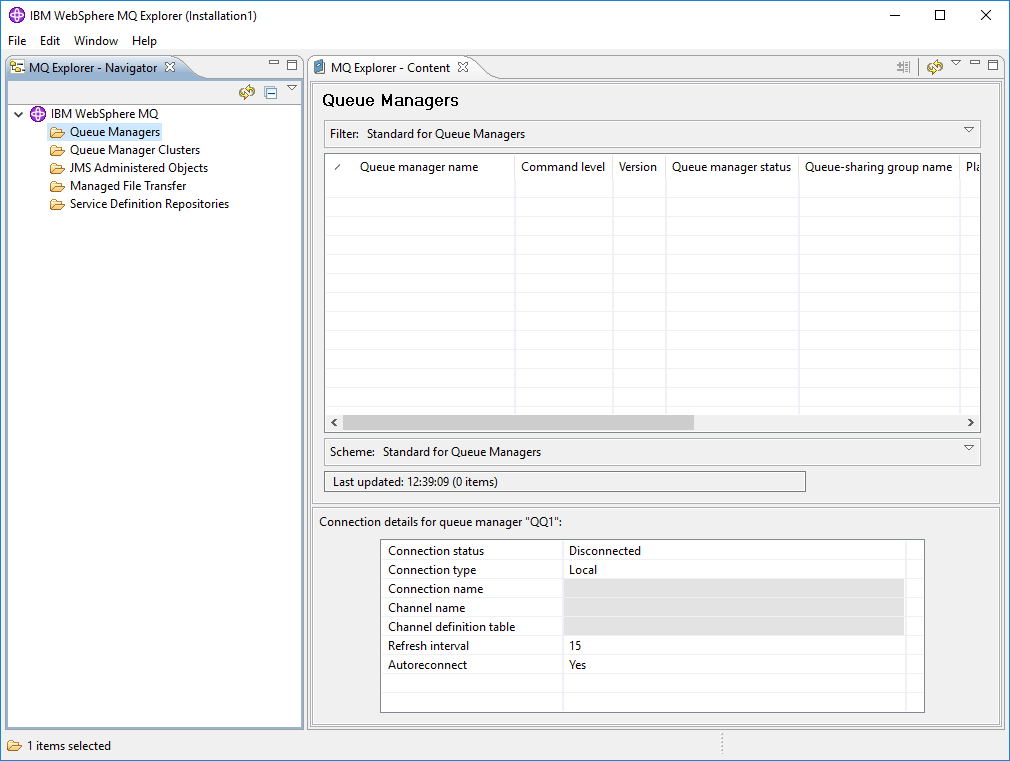
Task: Open the Scheme dropdown arrow
Action: [968, 448]
